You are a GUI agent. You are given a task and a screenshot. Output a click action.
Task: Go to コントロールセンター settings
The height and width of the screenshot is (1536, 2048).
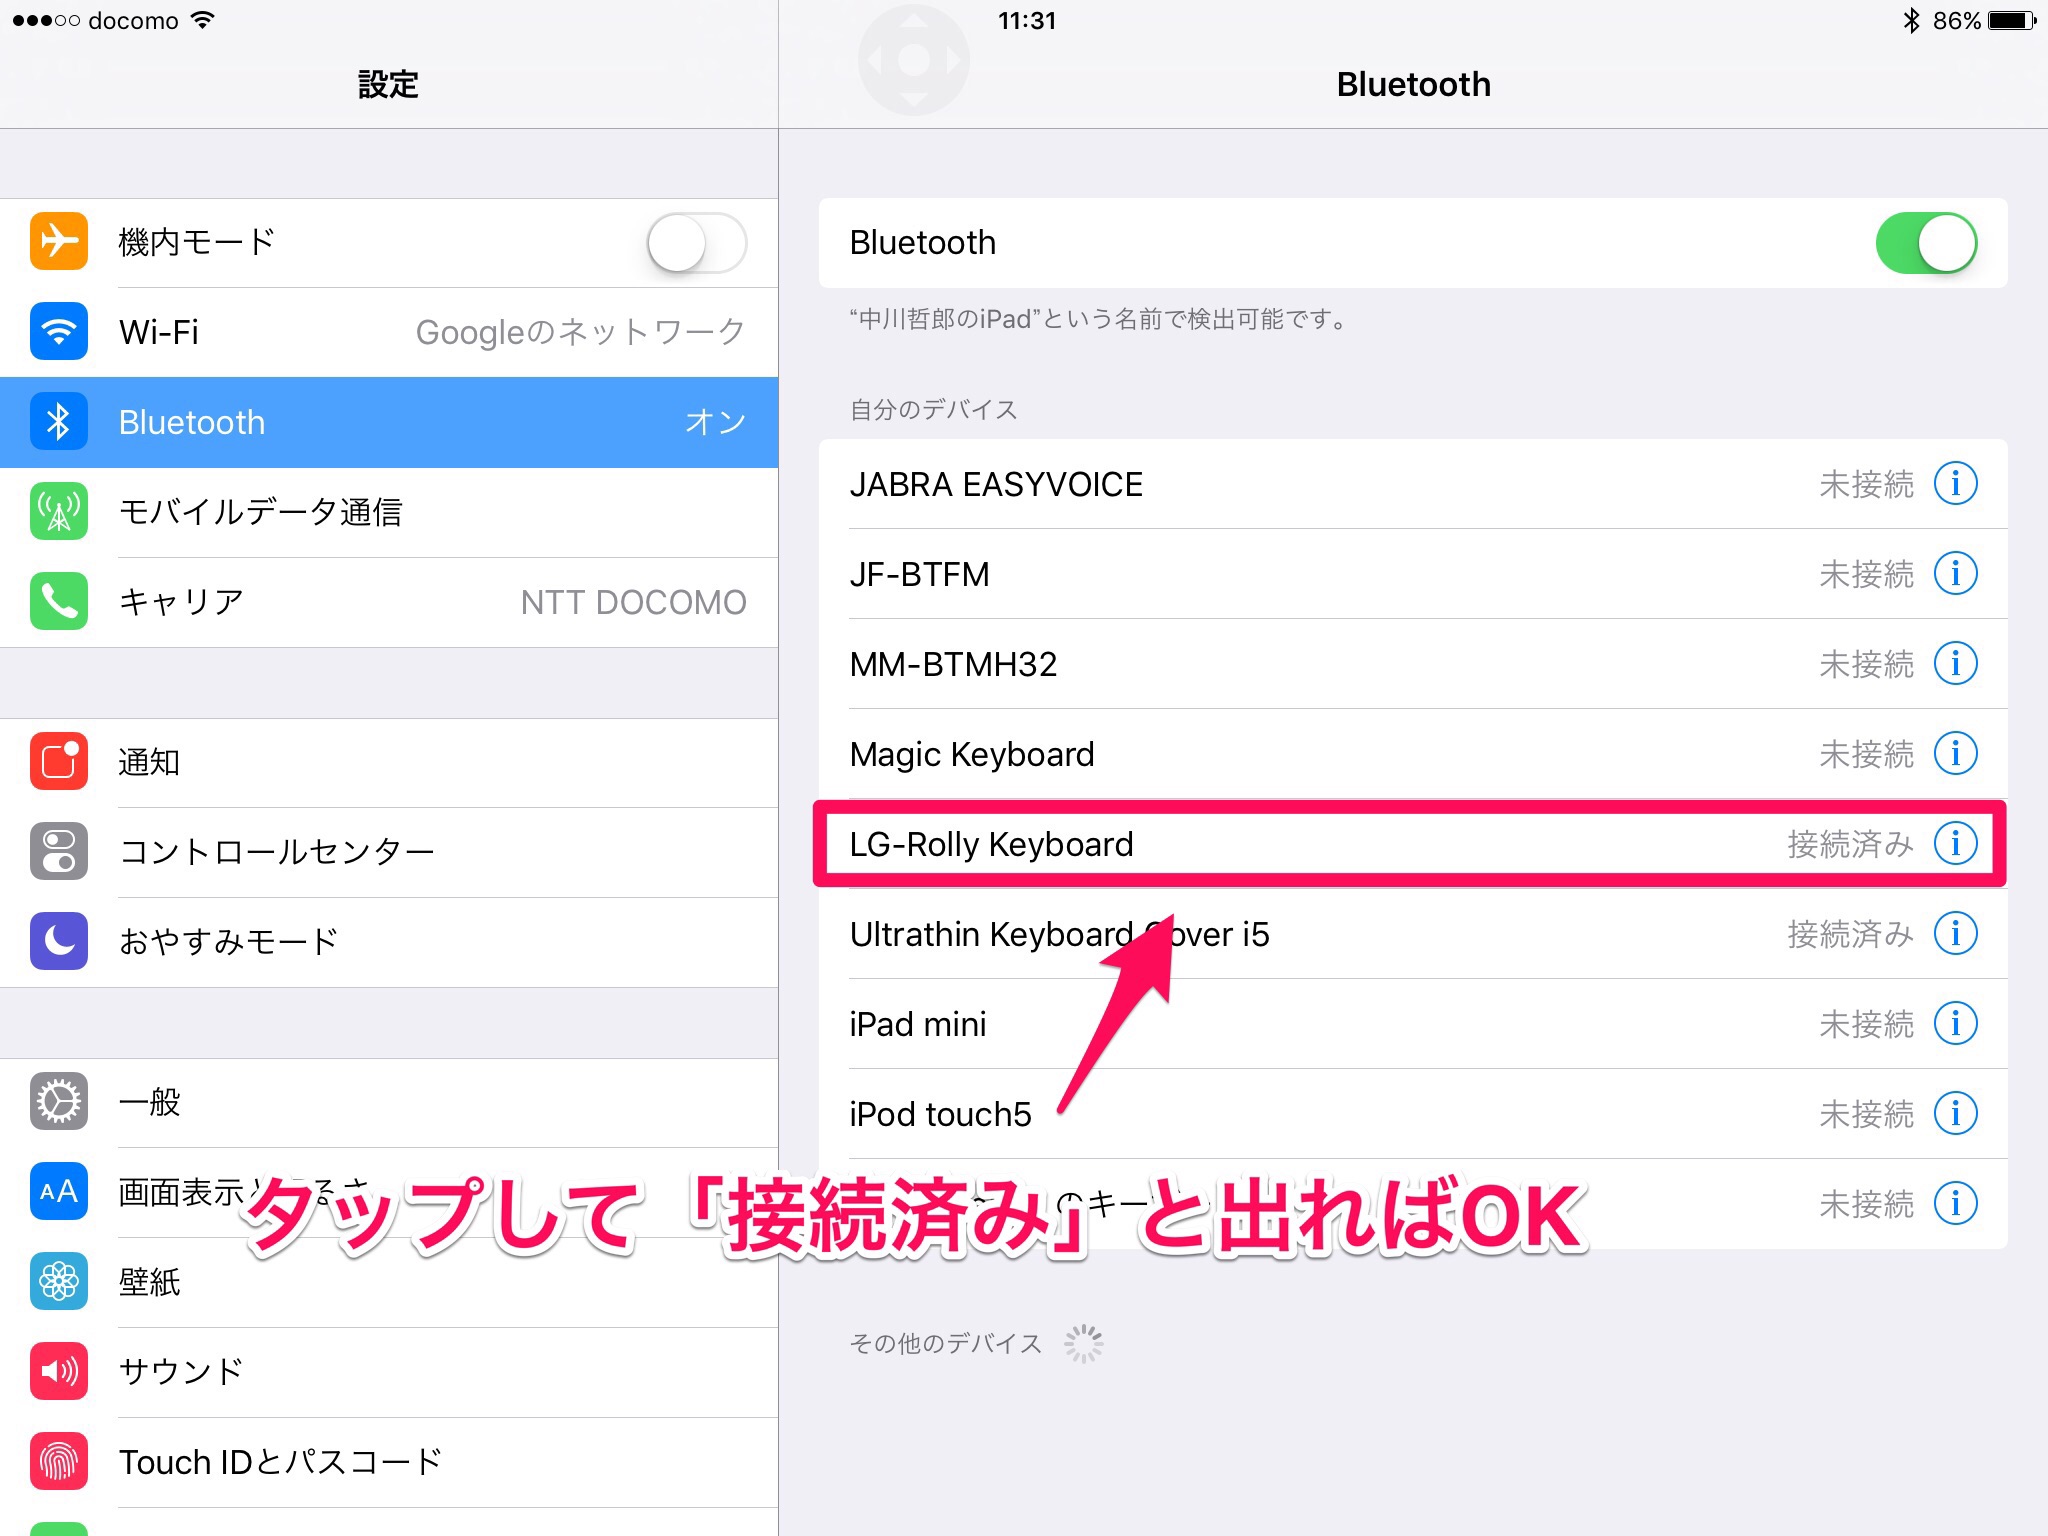(x=390, y=852)
